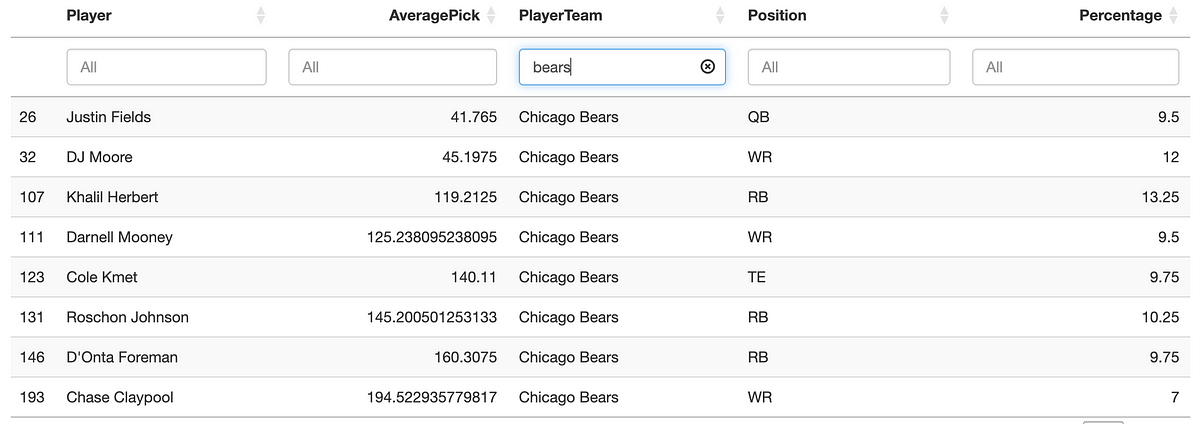1200x424 pixels.
Task: Click the AveragePick filter input box
Action: click(x=393, y=67)
